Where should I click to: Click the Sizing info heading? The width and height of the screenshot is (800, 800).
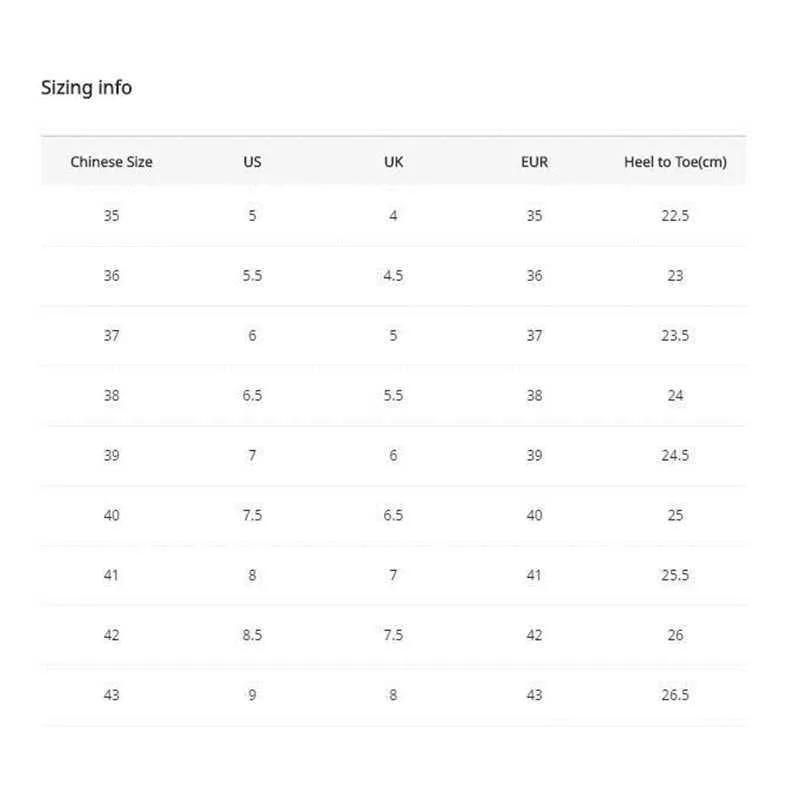click(86, 88)
